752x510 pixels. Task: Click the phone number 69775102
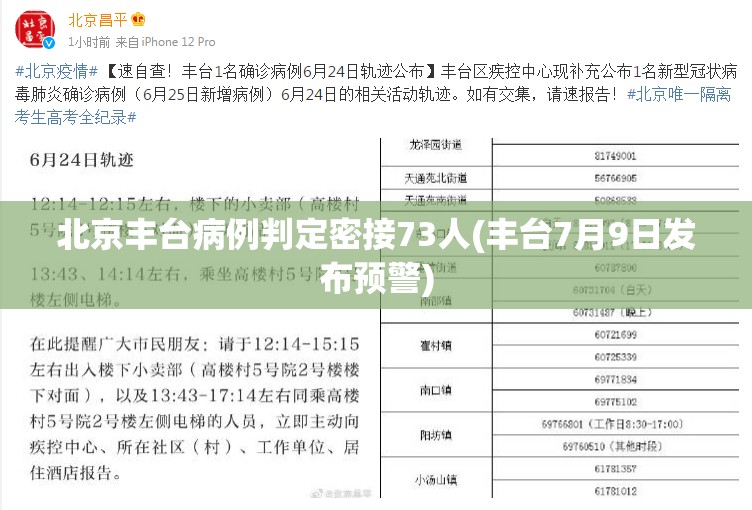point(615,402)
